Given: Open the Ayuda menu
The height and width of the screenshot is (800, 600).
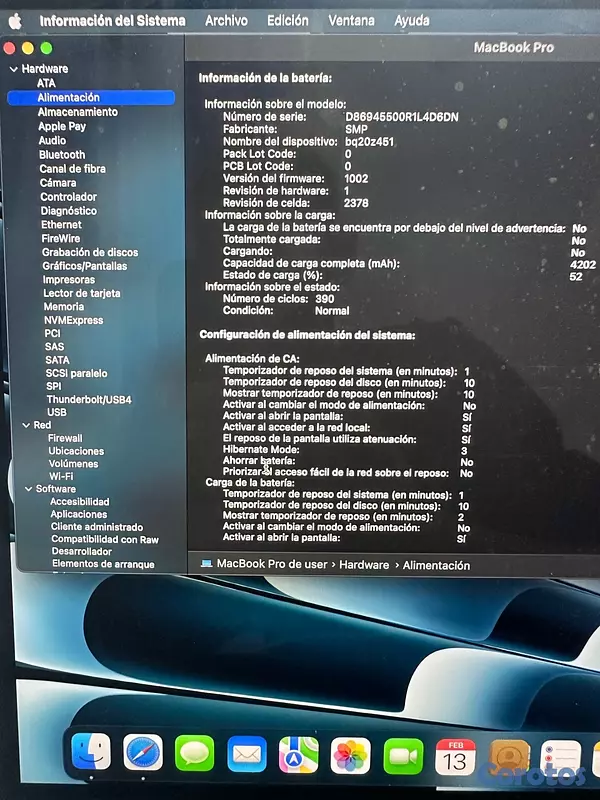Looking at the screenshot, I should (412, 21).
